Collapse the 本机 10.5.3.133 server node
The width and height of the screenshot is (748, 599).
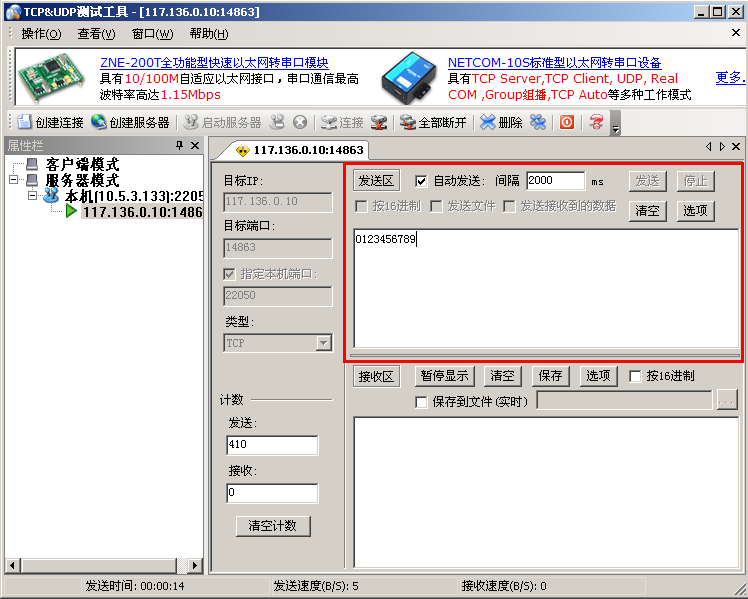tap(32, 195)
